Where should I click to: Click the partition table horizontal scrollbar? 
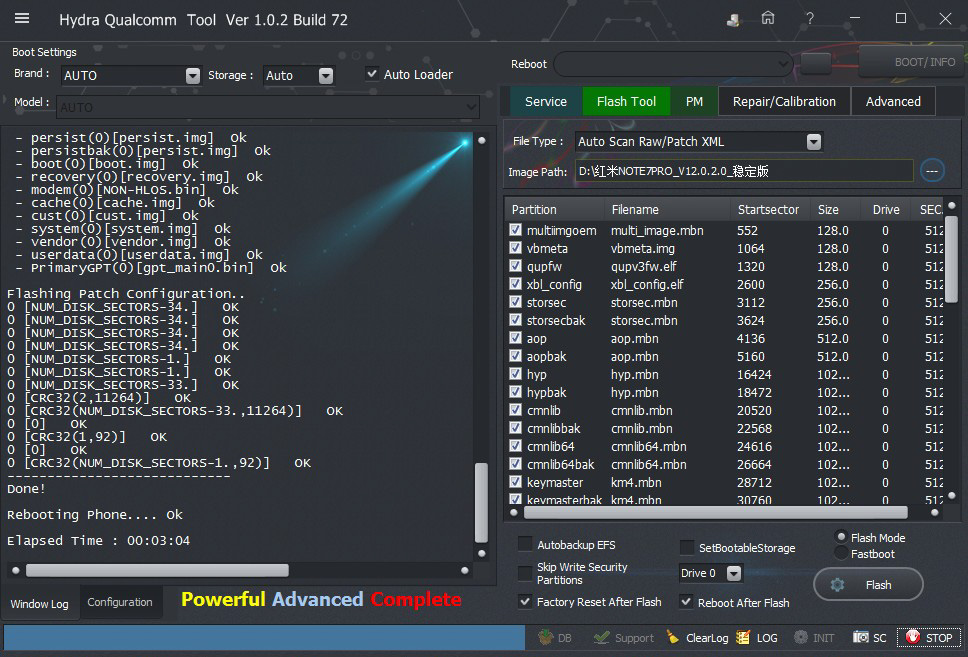tap(716, 513)
